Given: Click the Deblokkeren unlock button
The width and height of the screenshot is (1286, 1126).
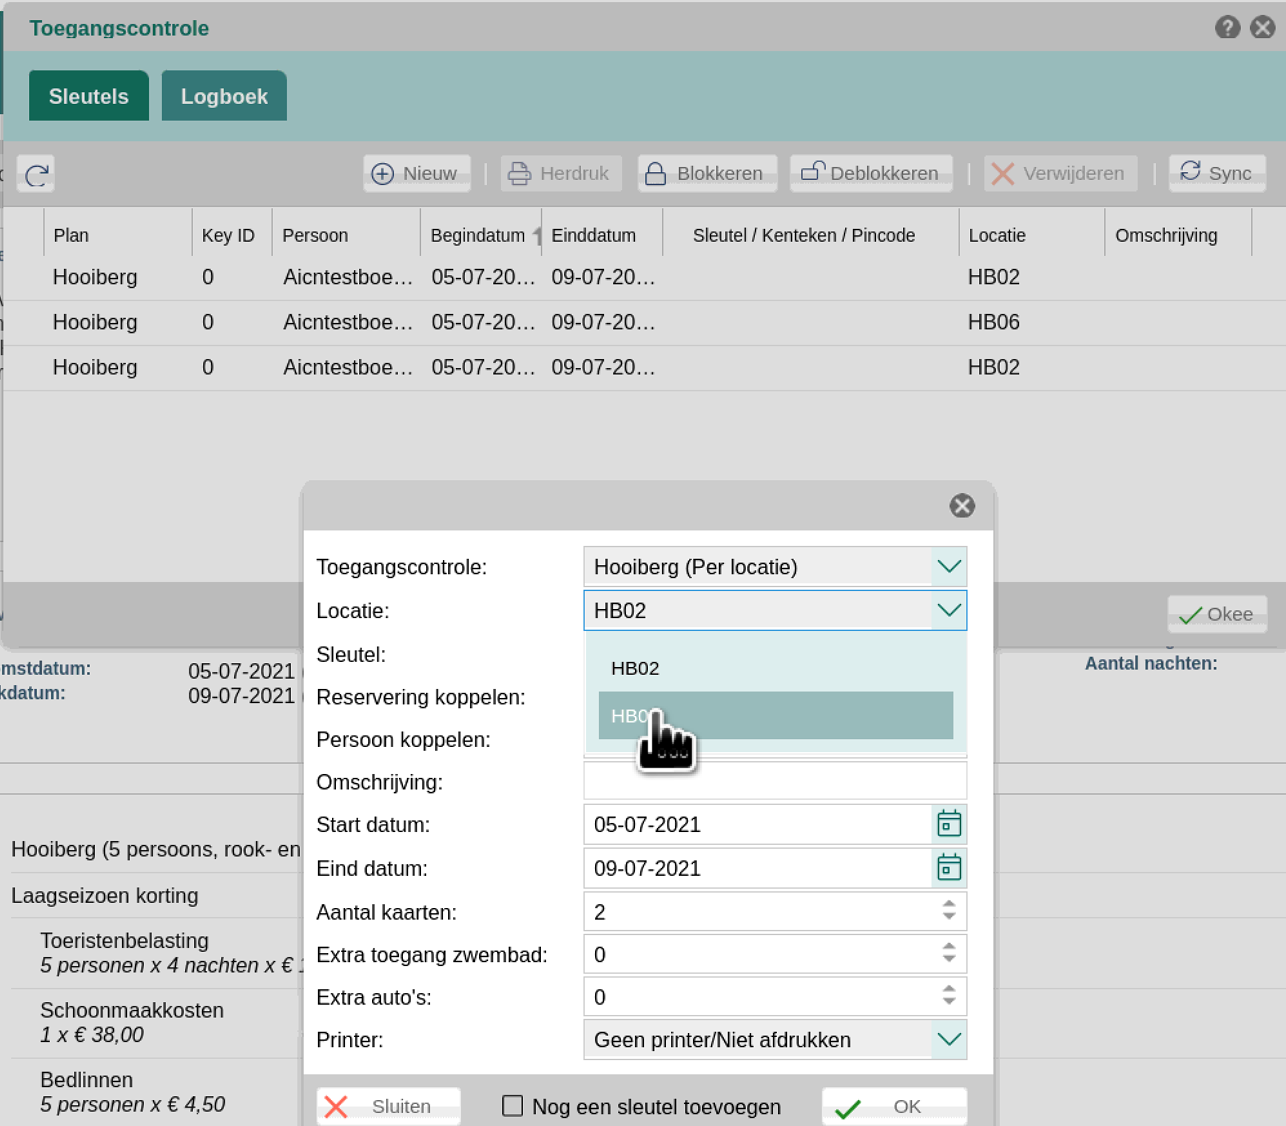Looking at the screenshot, I should click(x=870, y=173).
